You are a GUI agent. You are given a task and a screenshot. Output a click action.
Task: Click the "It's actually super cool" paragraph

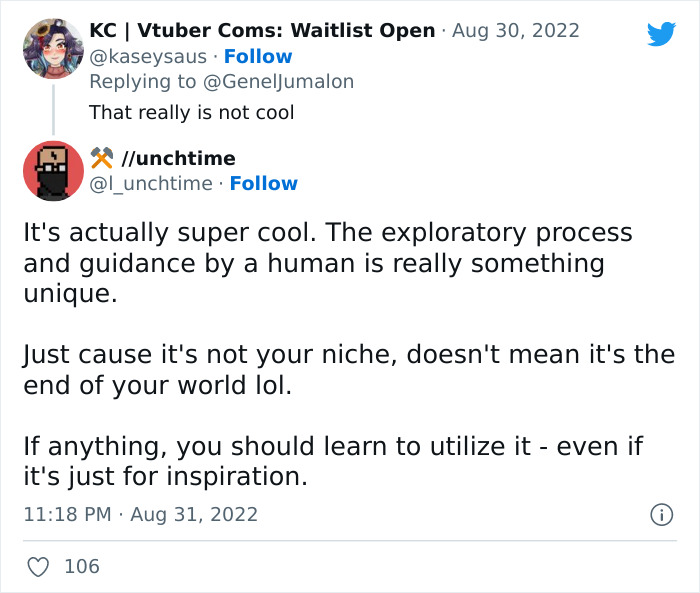click(328, 263)
